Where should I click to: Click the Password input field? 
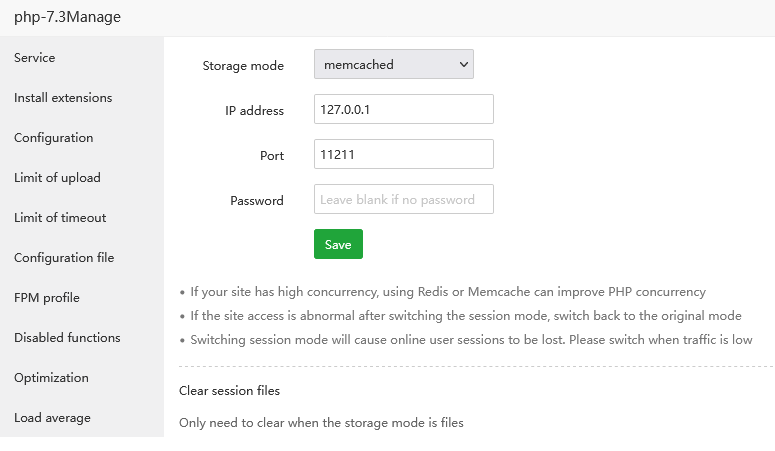403,199
